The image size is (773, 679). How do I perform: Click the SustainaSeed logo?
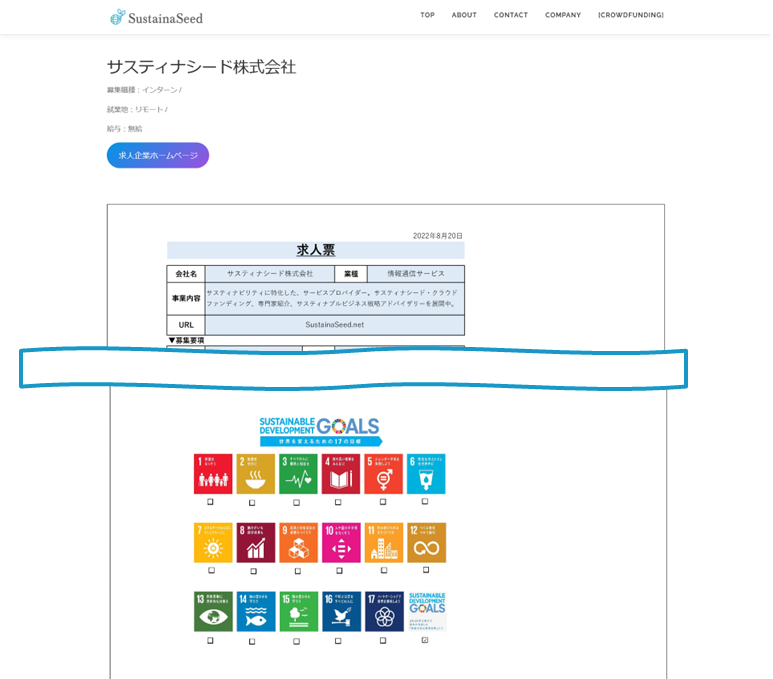point(156,17)
